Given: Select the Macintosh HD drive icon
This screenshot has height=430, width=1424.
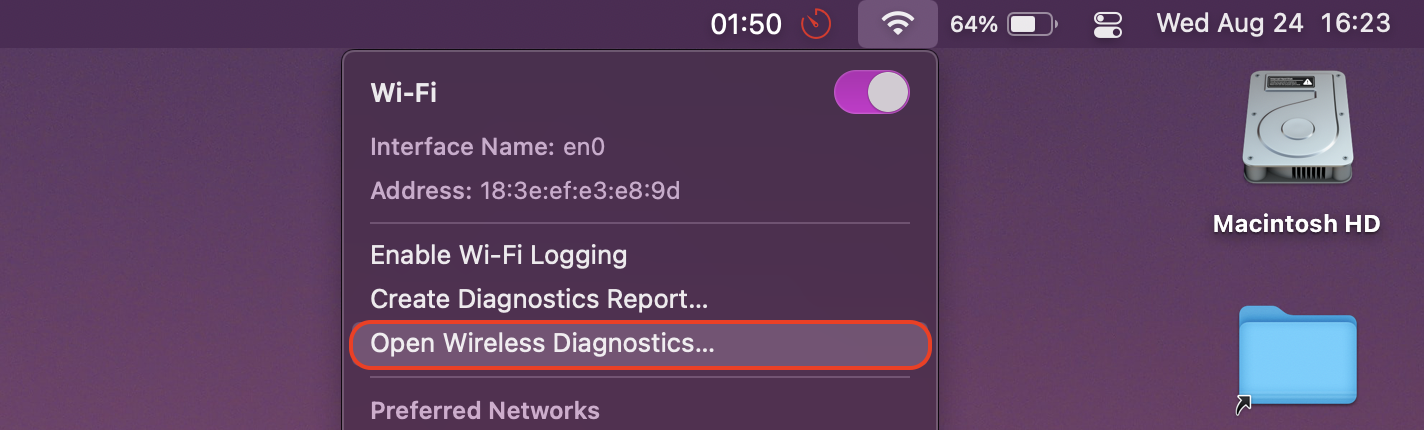Looking at the screenshot, I should pyautogui.click(x=1296, y=127).
